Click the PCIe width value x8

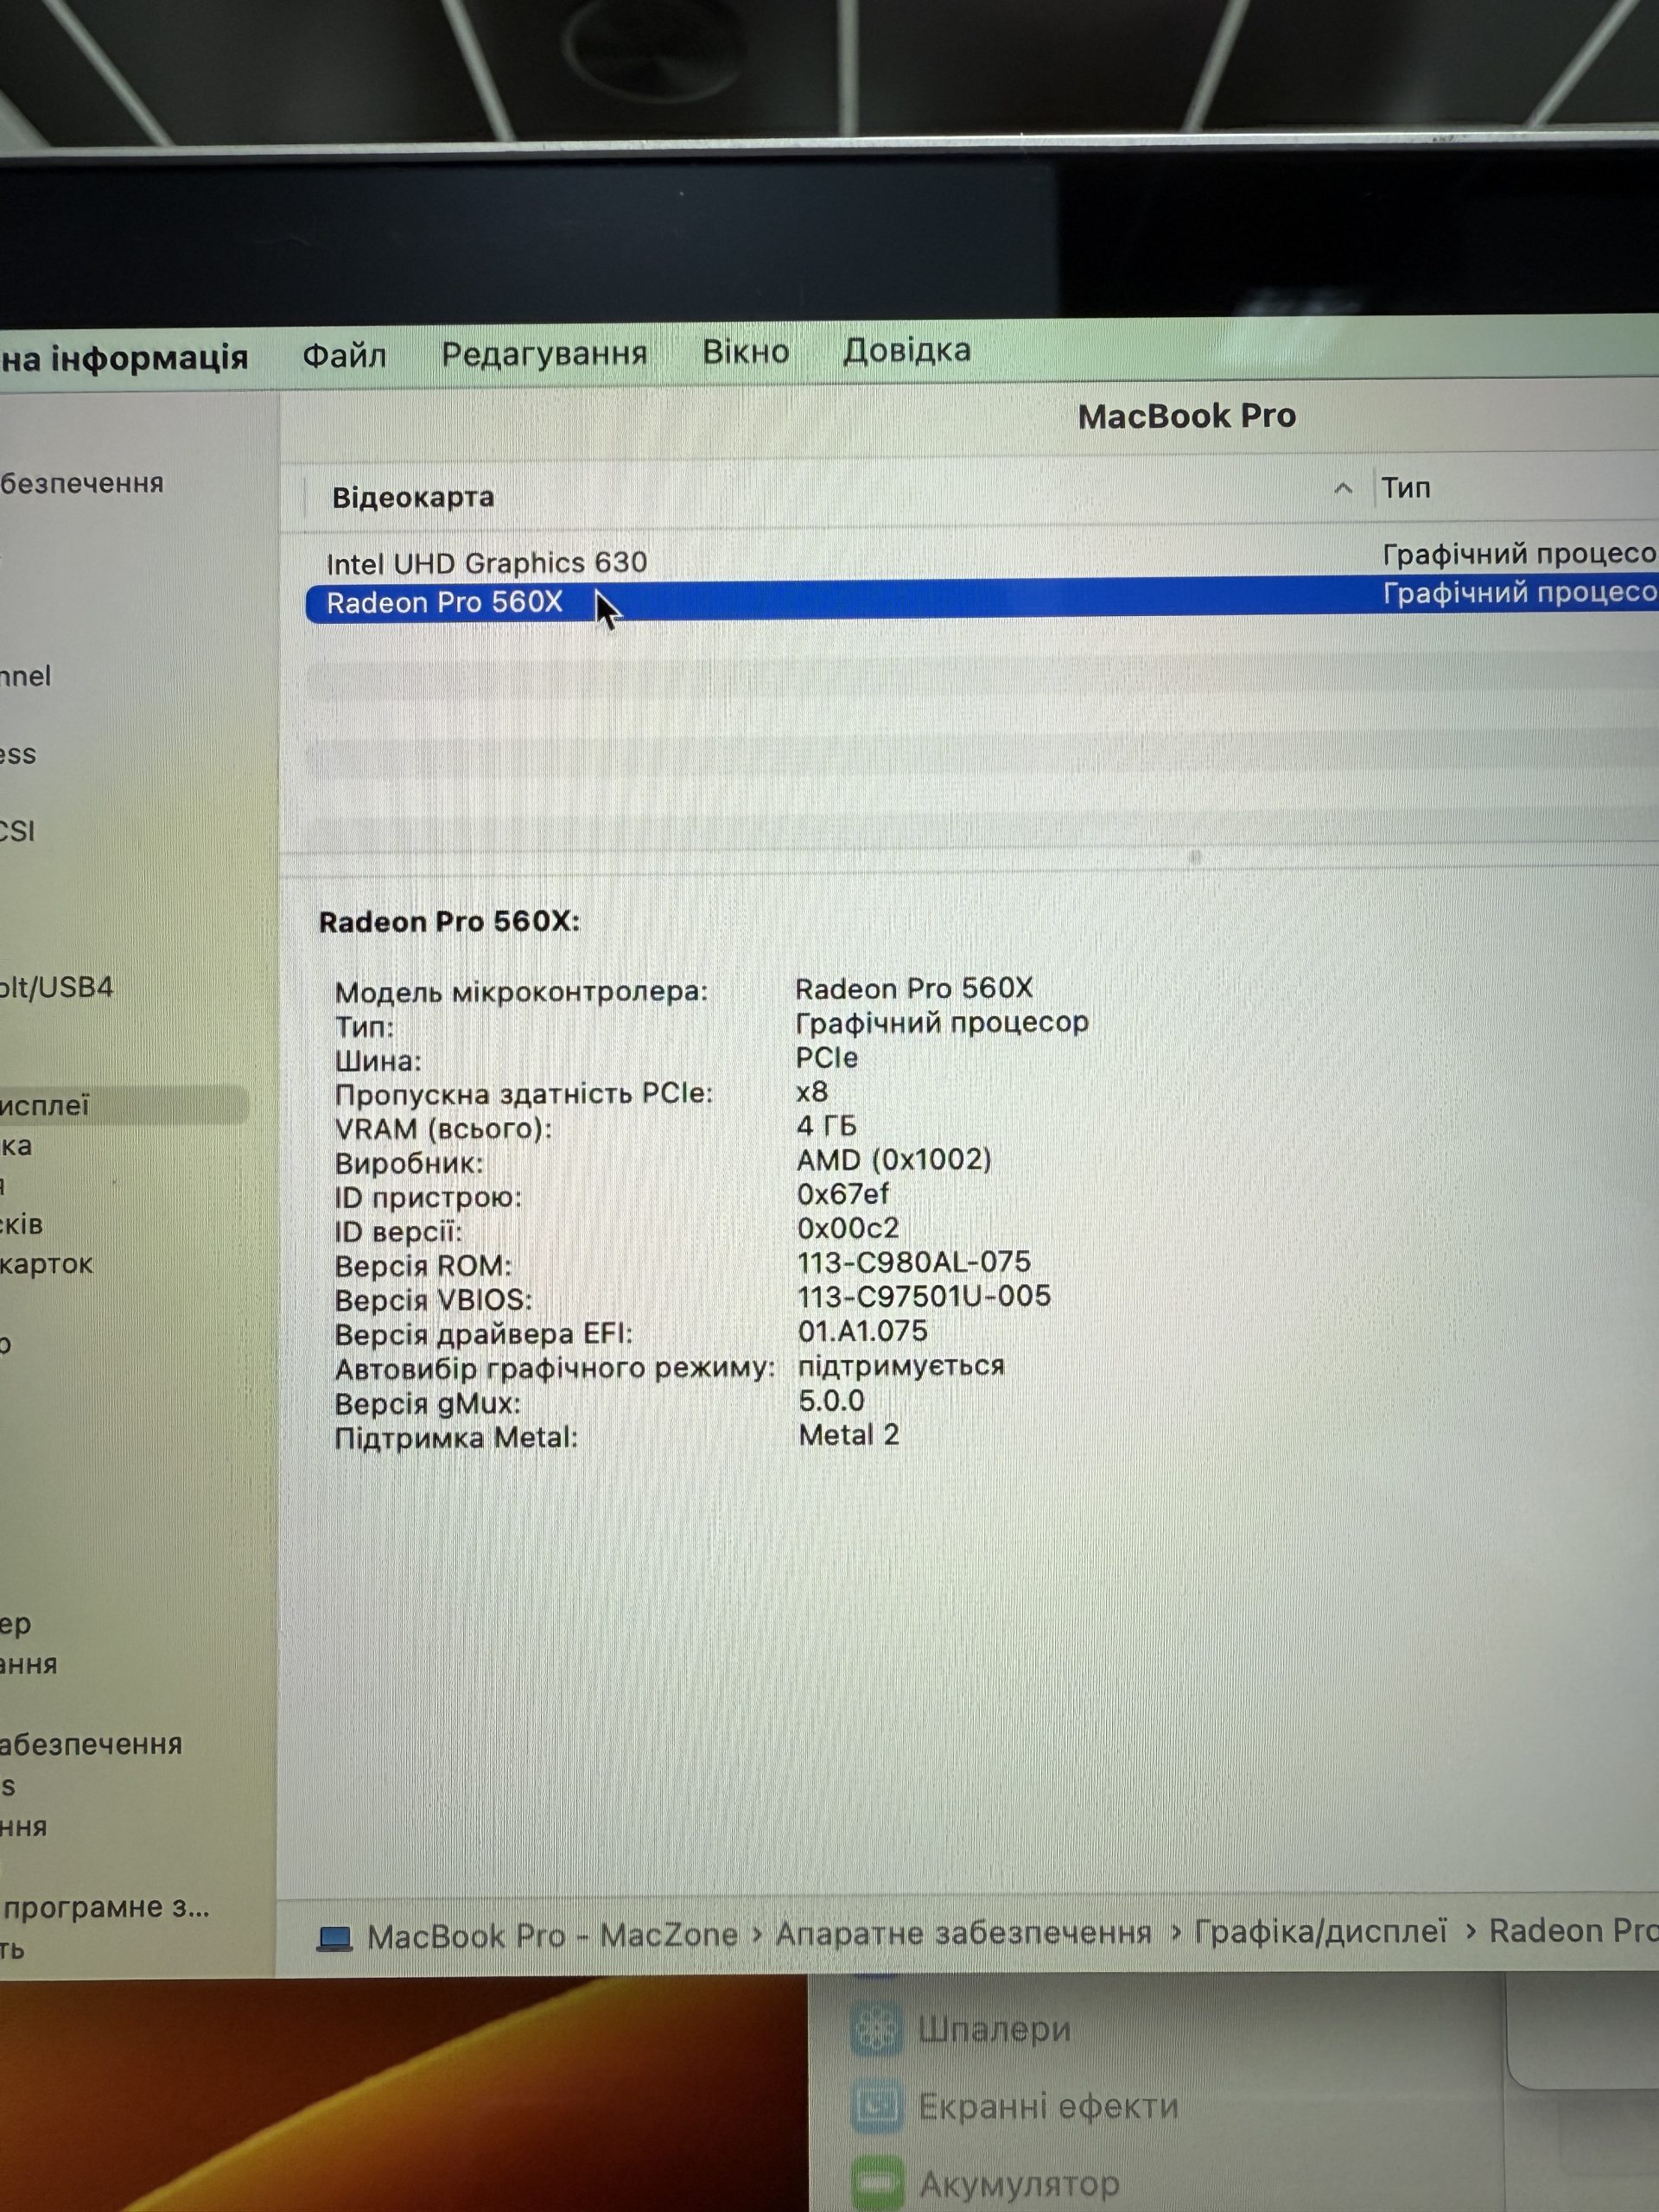click(x=812, y=1092)
